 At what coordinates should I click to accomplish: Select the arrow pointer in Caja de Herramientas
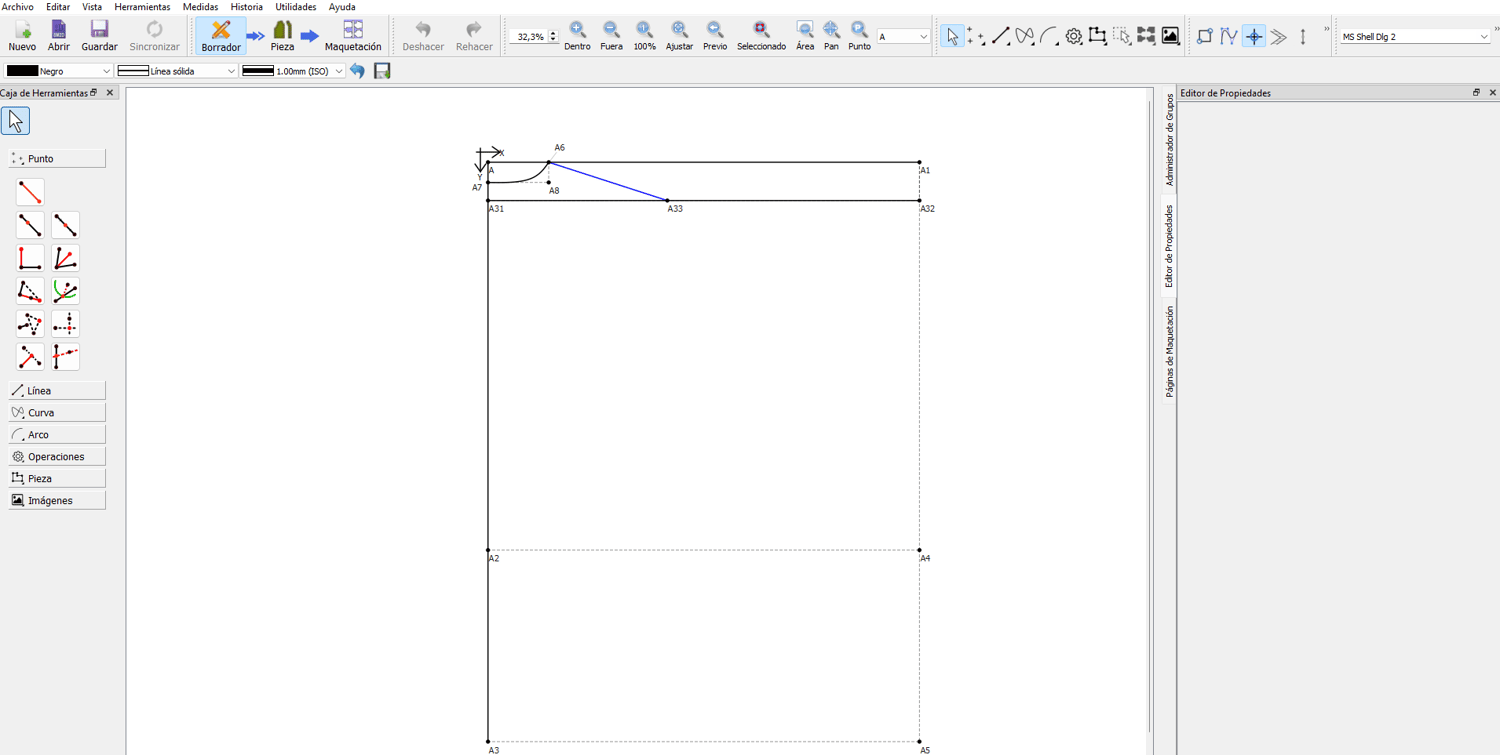coord(15,121)
